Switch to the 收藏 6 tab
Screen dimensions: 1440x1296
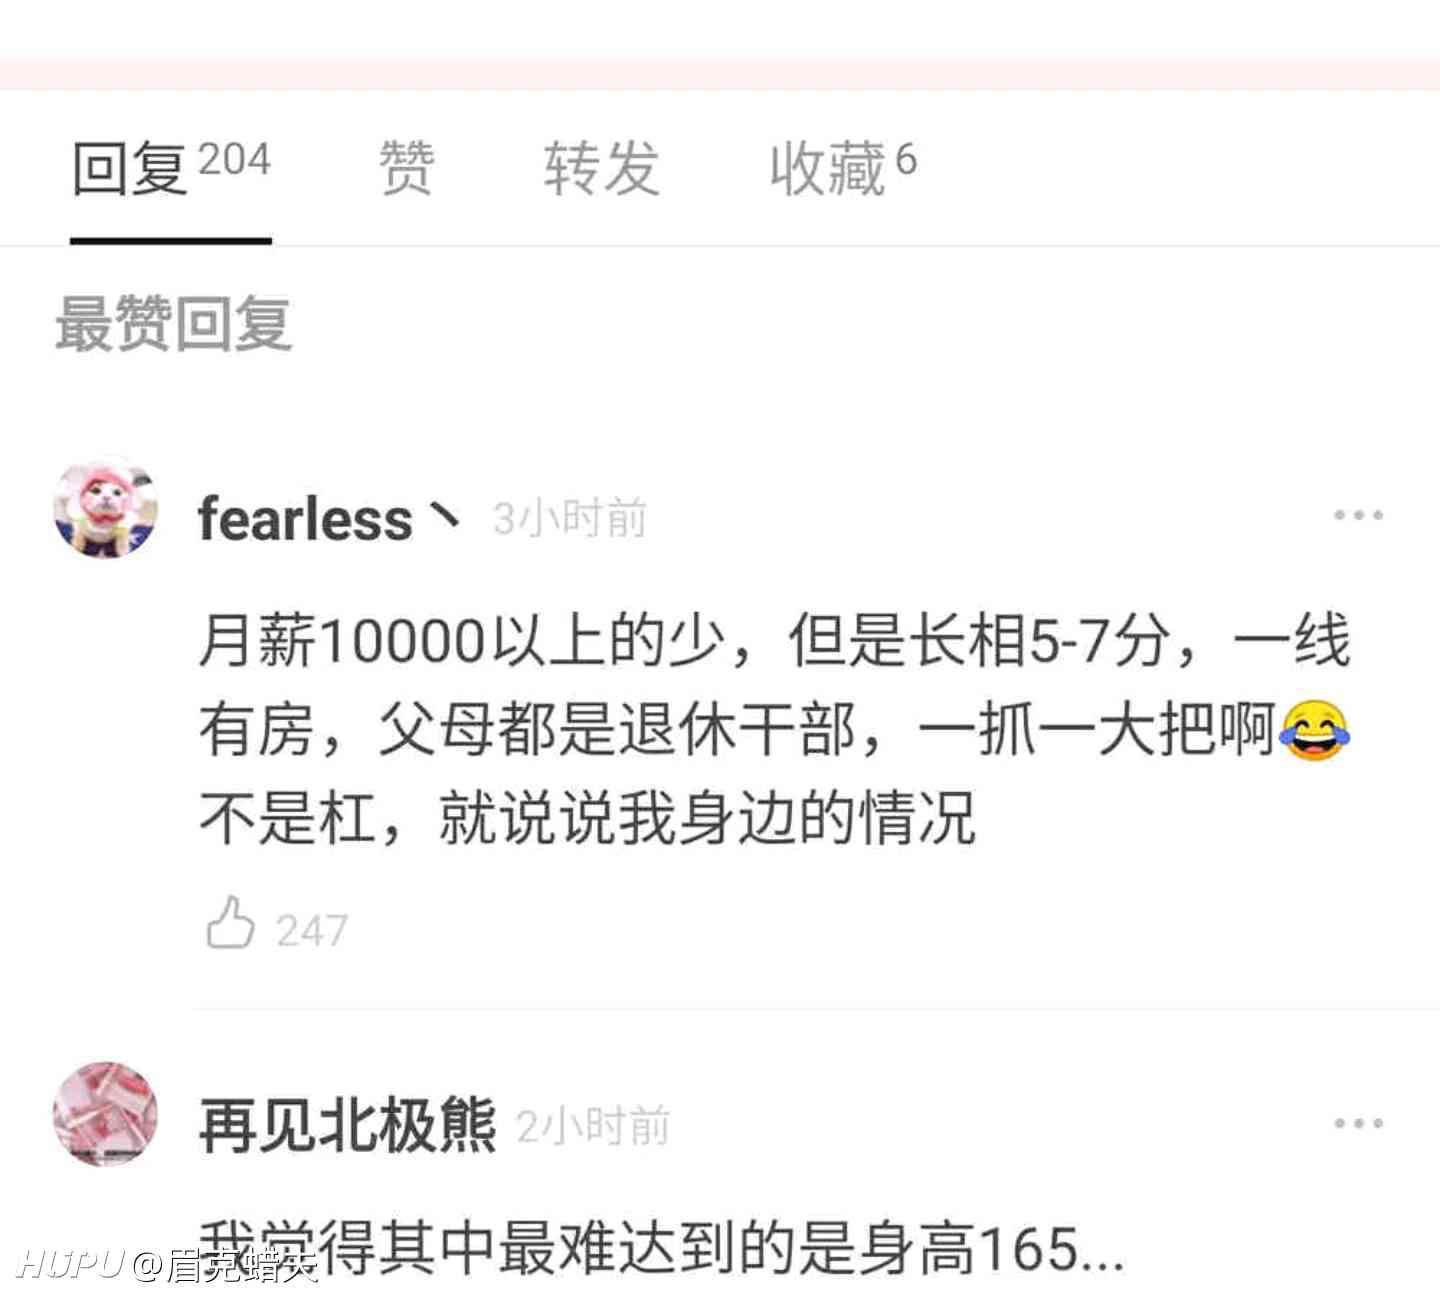click(x=843, y=167)
